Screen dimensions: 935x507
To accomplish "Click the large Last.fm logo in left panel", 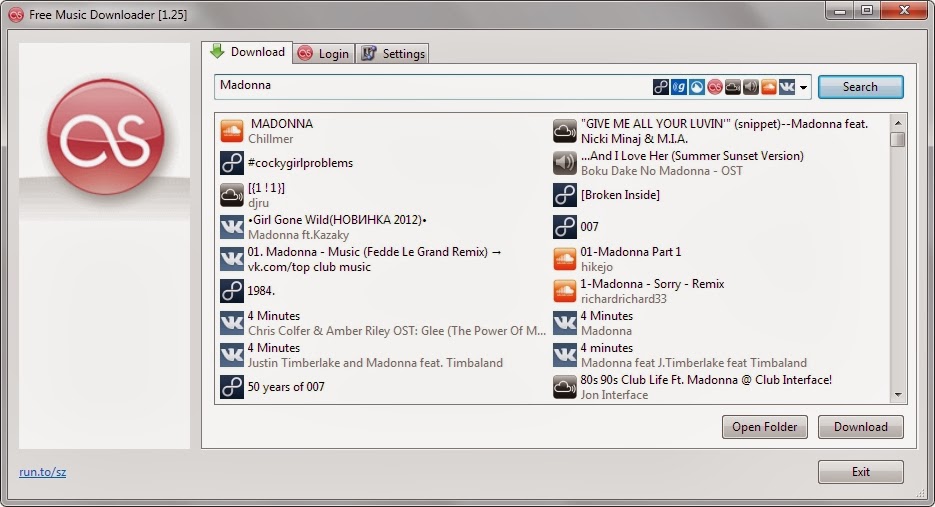I will (106, 137).
